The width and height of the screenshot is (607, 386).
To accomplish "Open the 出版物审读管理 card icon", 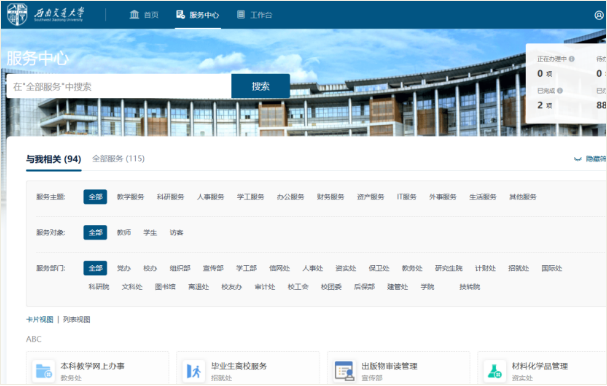I will point(345,371).
